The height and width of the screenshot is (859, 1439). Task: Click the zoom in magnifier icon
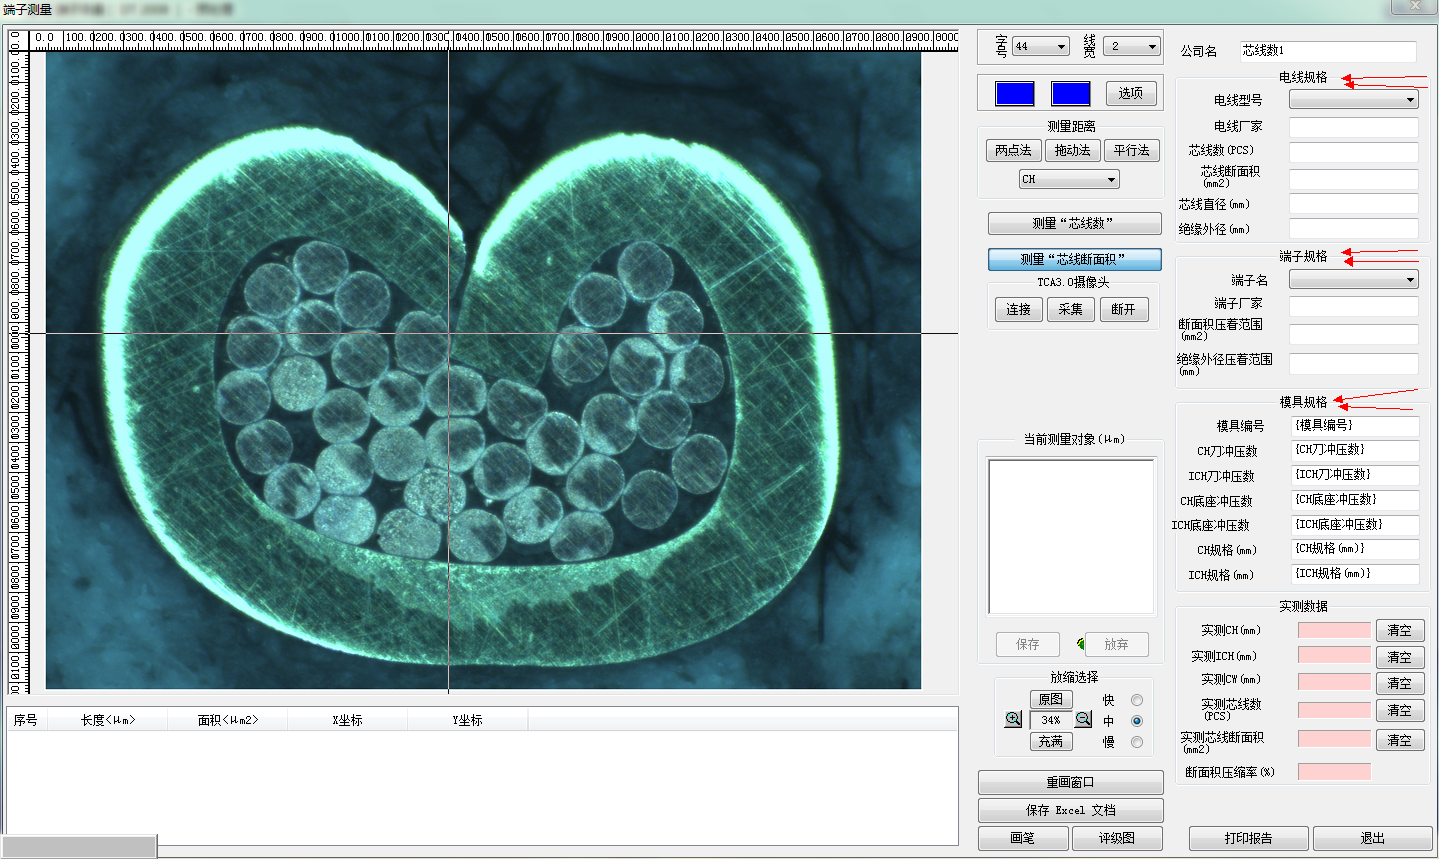tap(1013, 720)
